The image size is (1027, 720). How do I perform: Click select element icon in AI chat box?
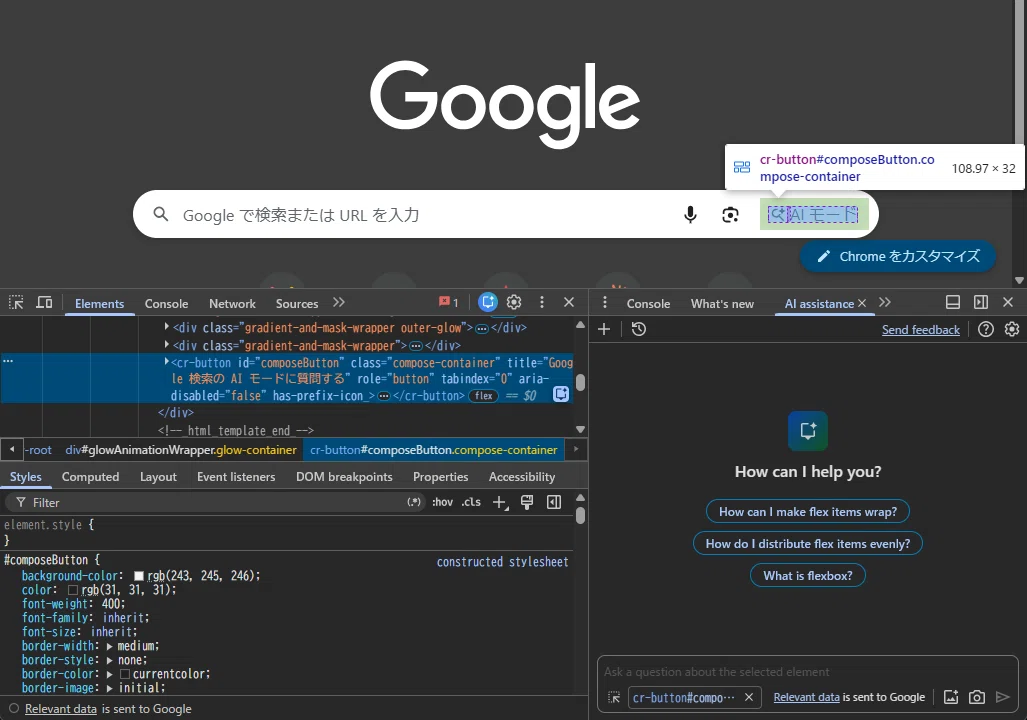coord(614,698)
